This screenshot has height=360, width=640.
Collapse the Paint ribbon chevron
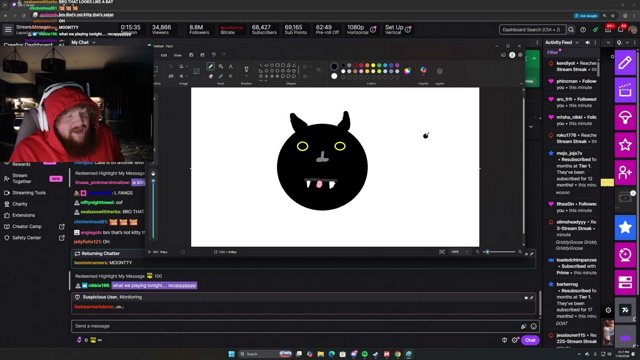[521, 83]
